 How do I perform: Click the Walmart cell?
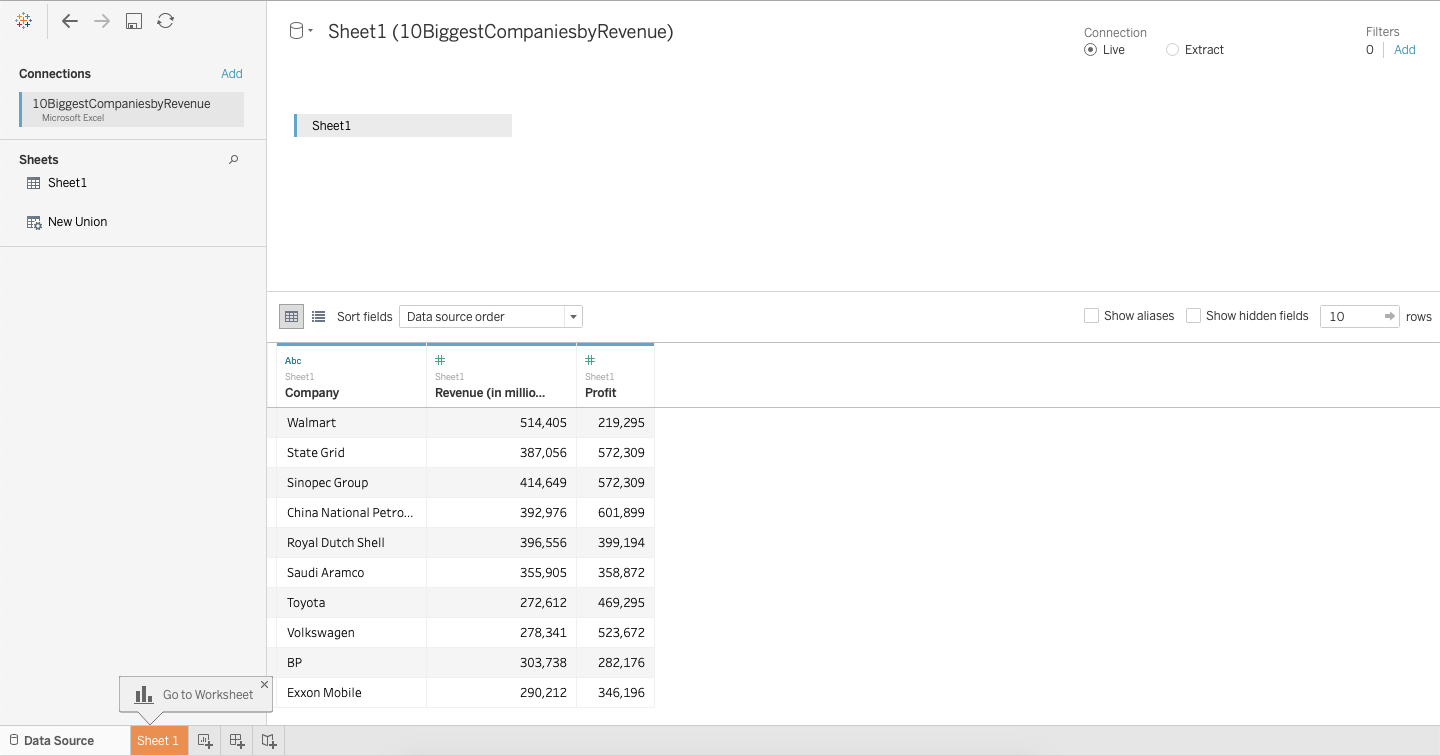(x=351, y=423)
